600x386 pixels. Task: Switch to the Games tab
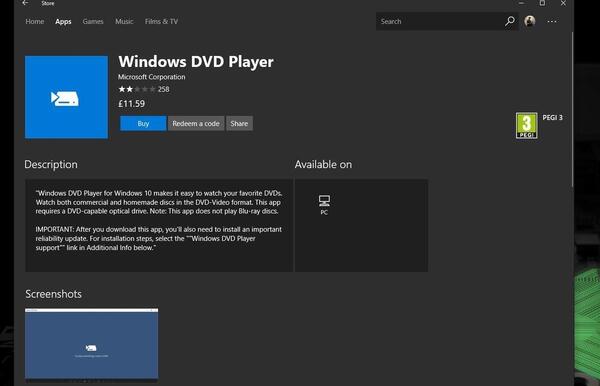(93, 21)
